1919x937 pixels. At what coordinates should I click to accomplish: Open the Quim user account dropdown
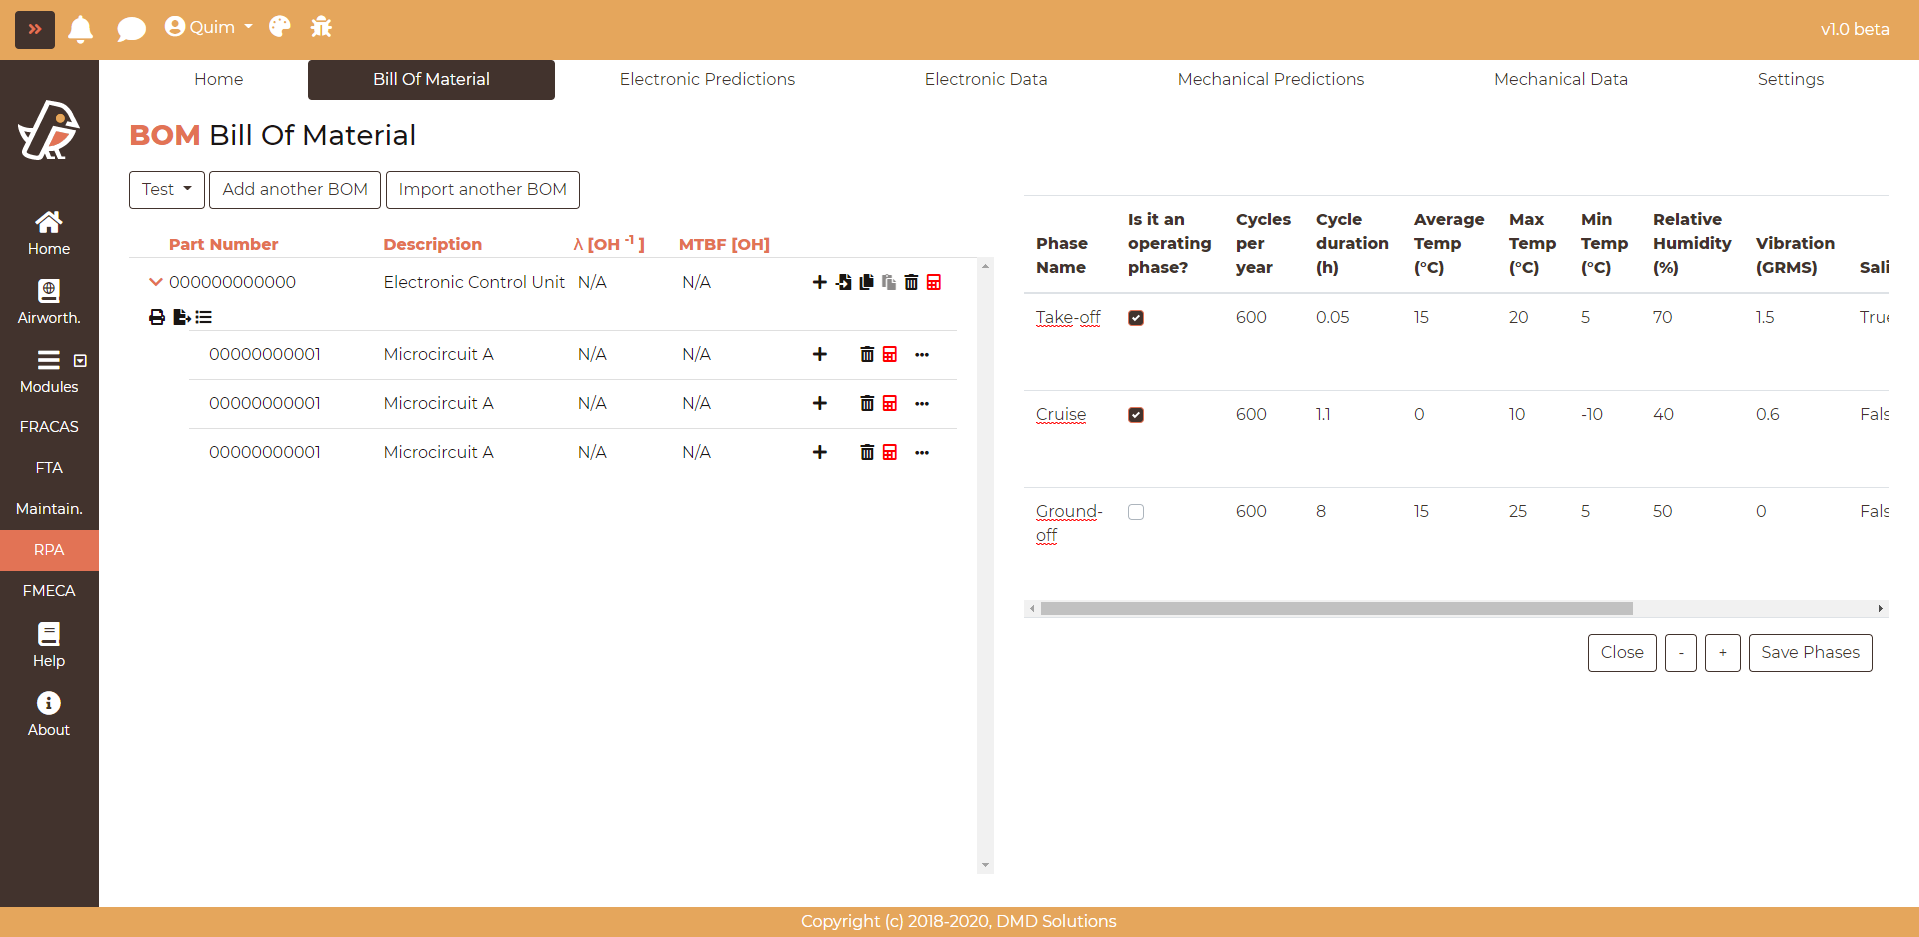coord(209,27)
